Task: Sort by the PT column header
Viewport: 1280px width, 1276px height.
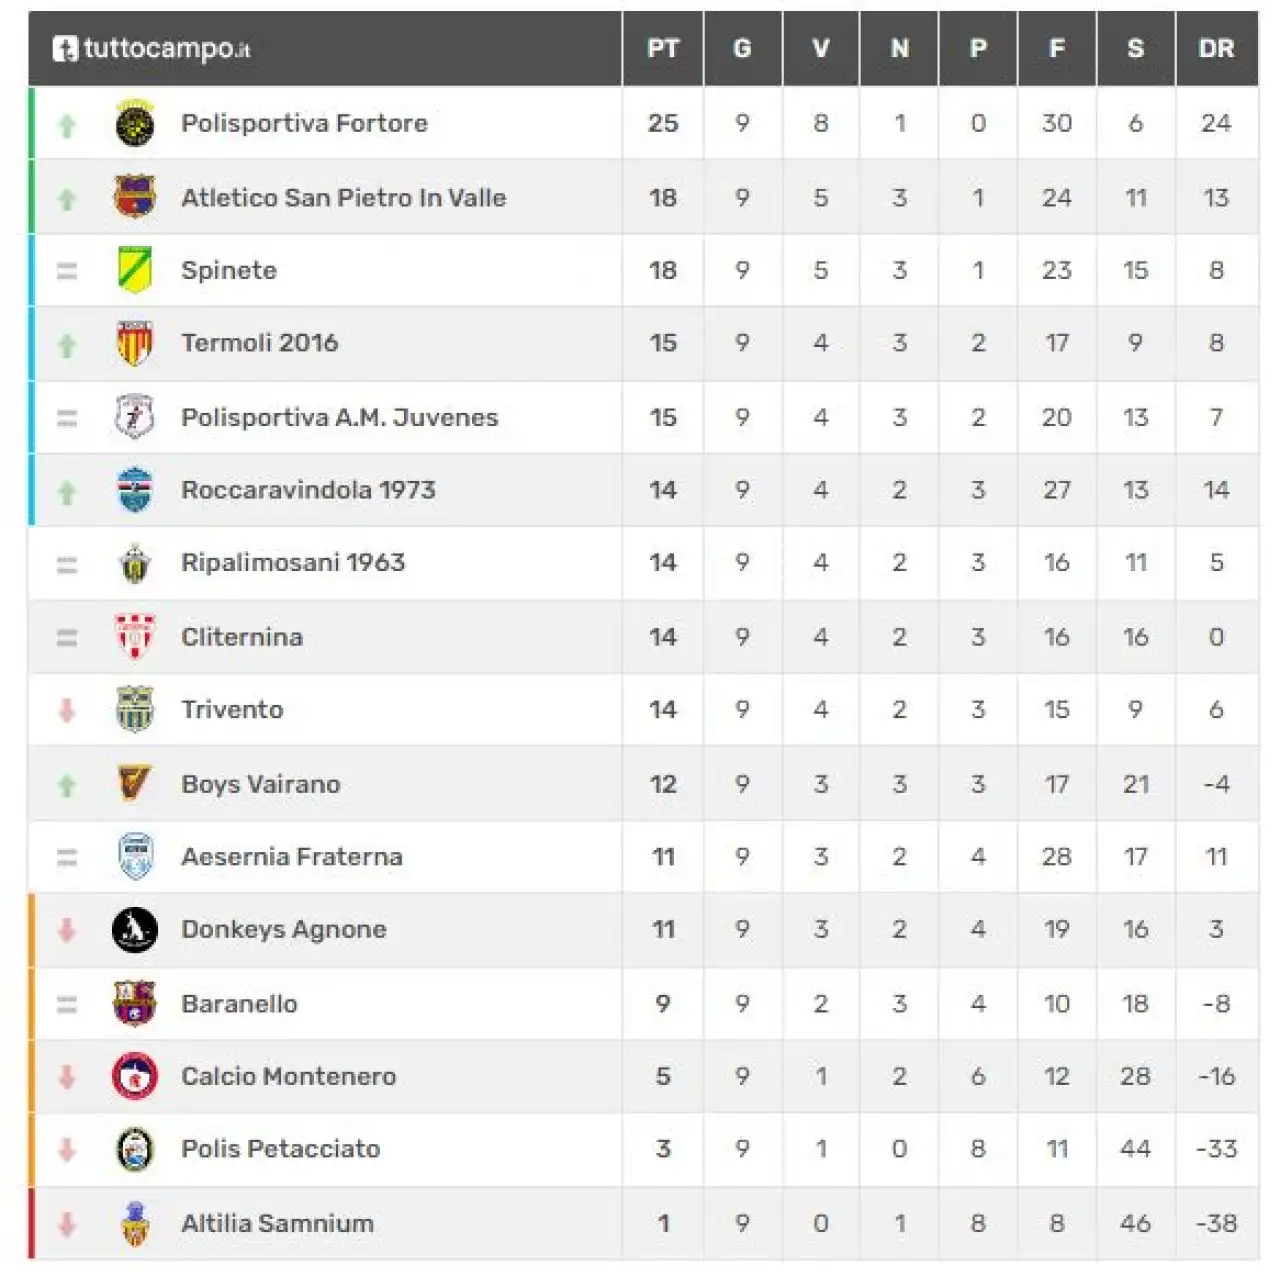Action: tap(663, 48)
